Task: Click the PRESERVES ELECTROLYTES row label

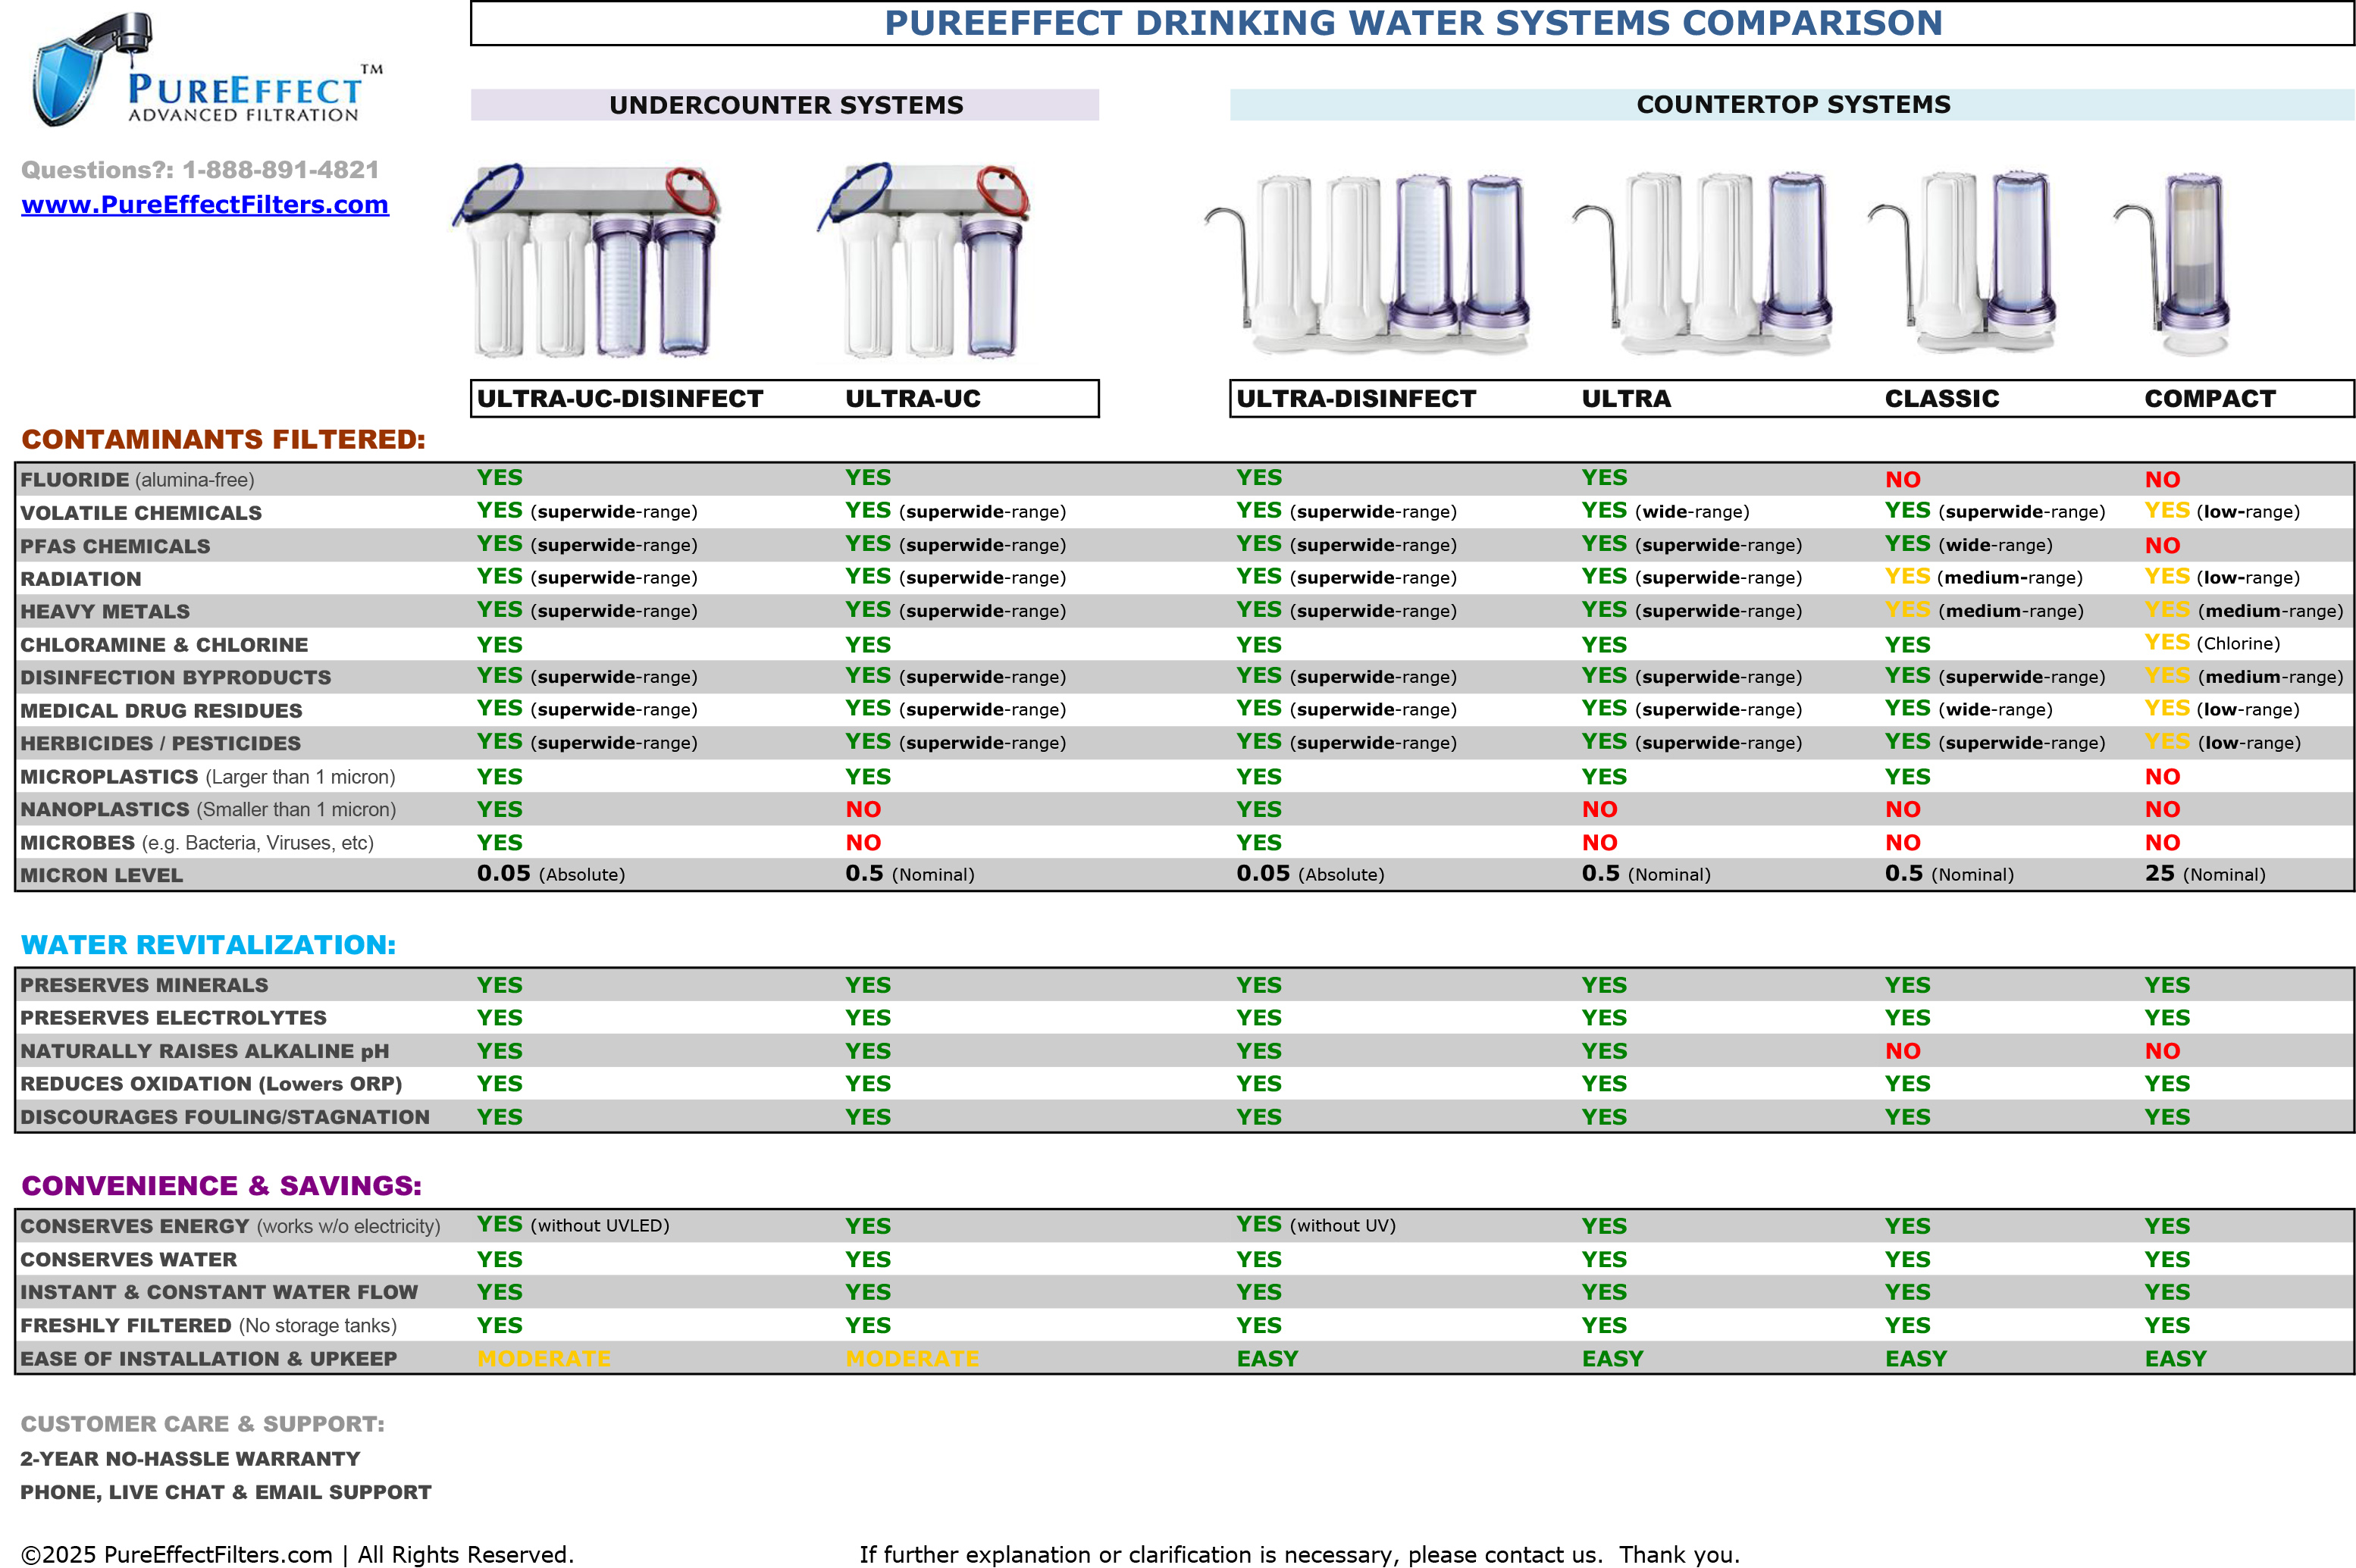Action: pos(173,1018)
